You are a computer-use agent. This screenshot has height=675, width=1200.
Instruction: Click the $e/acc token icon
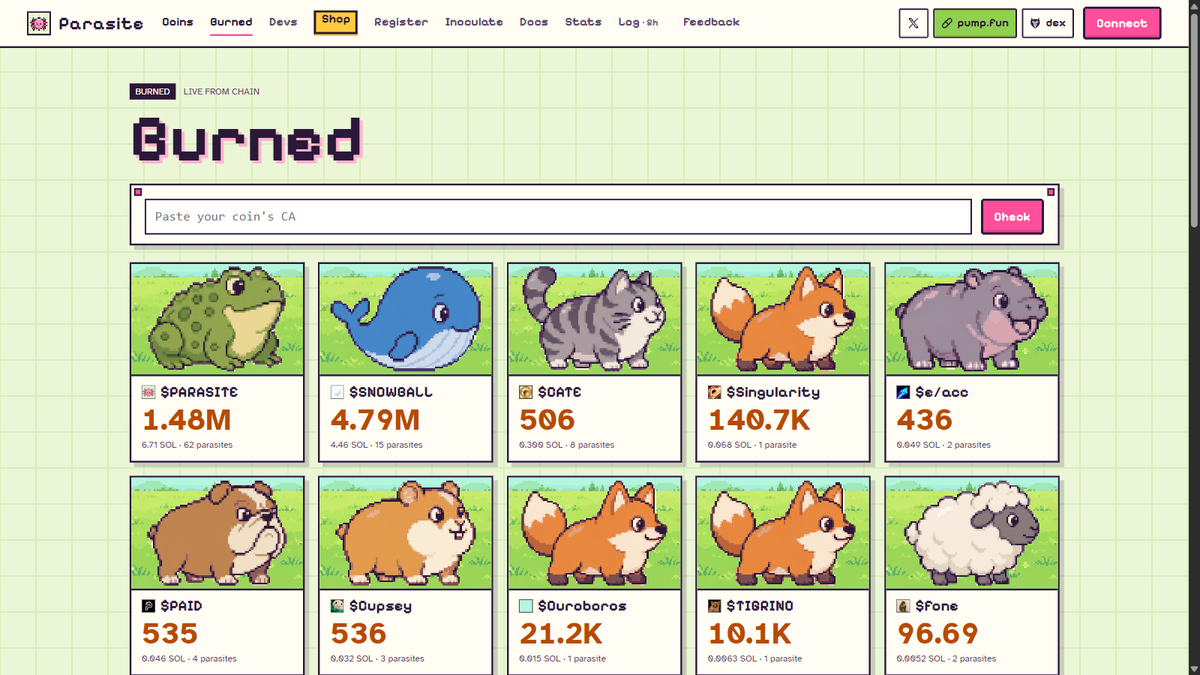903,392
